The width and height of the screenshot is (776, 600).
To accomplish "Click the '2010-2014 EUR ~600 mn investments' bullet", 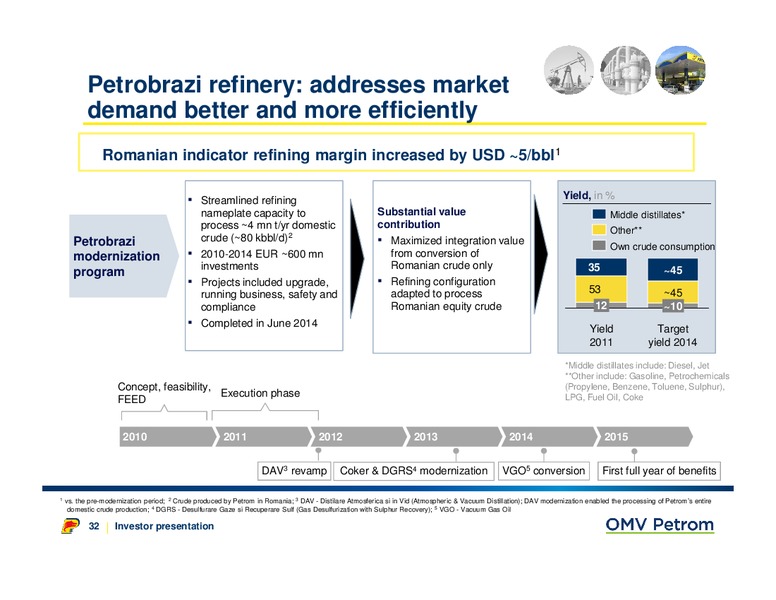I will click(262, 260).
